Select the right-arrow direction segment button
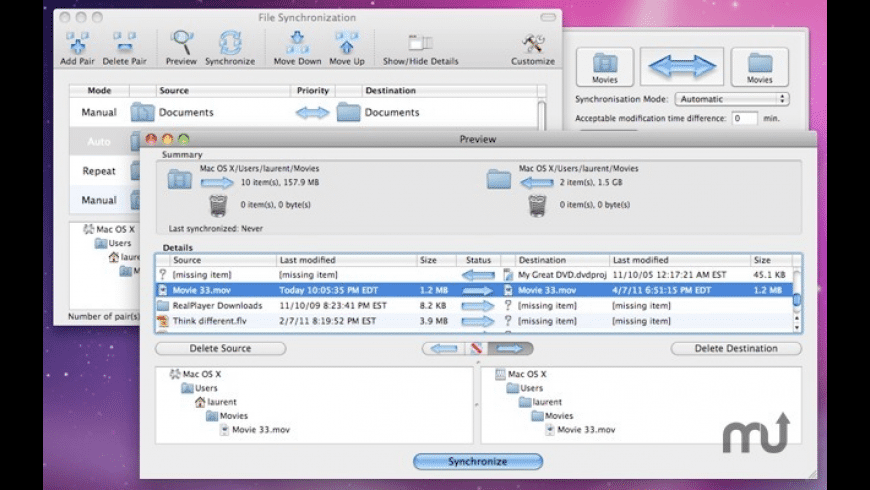The height and width of the screenshot is (490, 870). coord(511,348)
